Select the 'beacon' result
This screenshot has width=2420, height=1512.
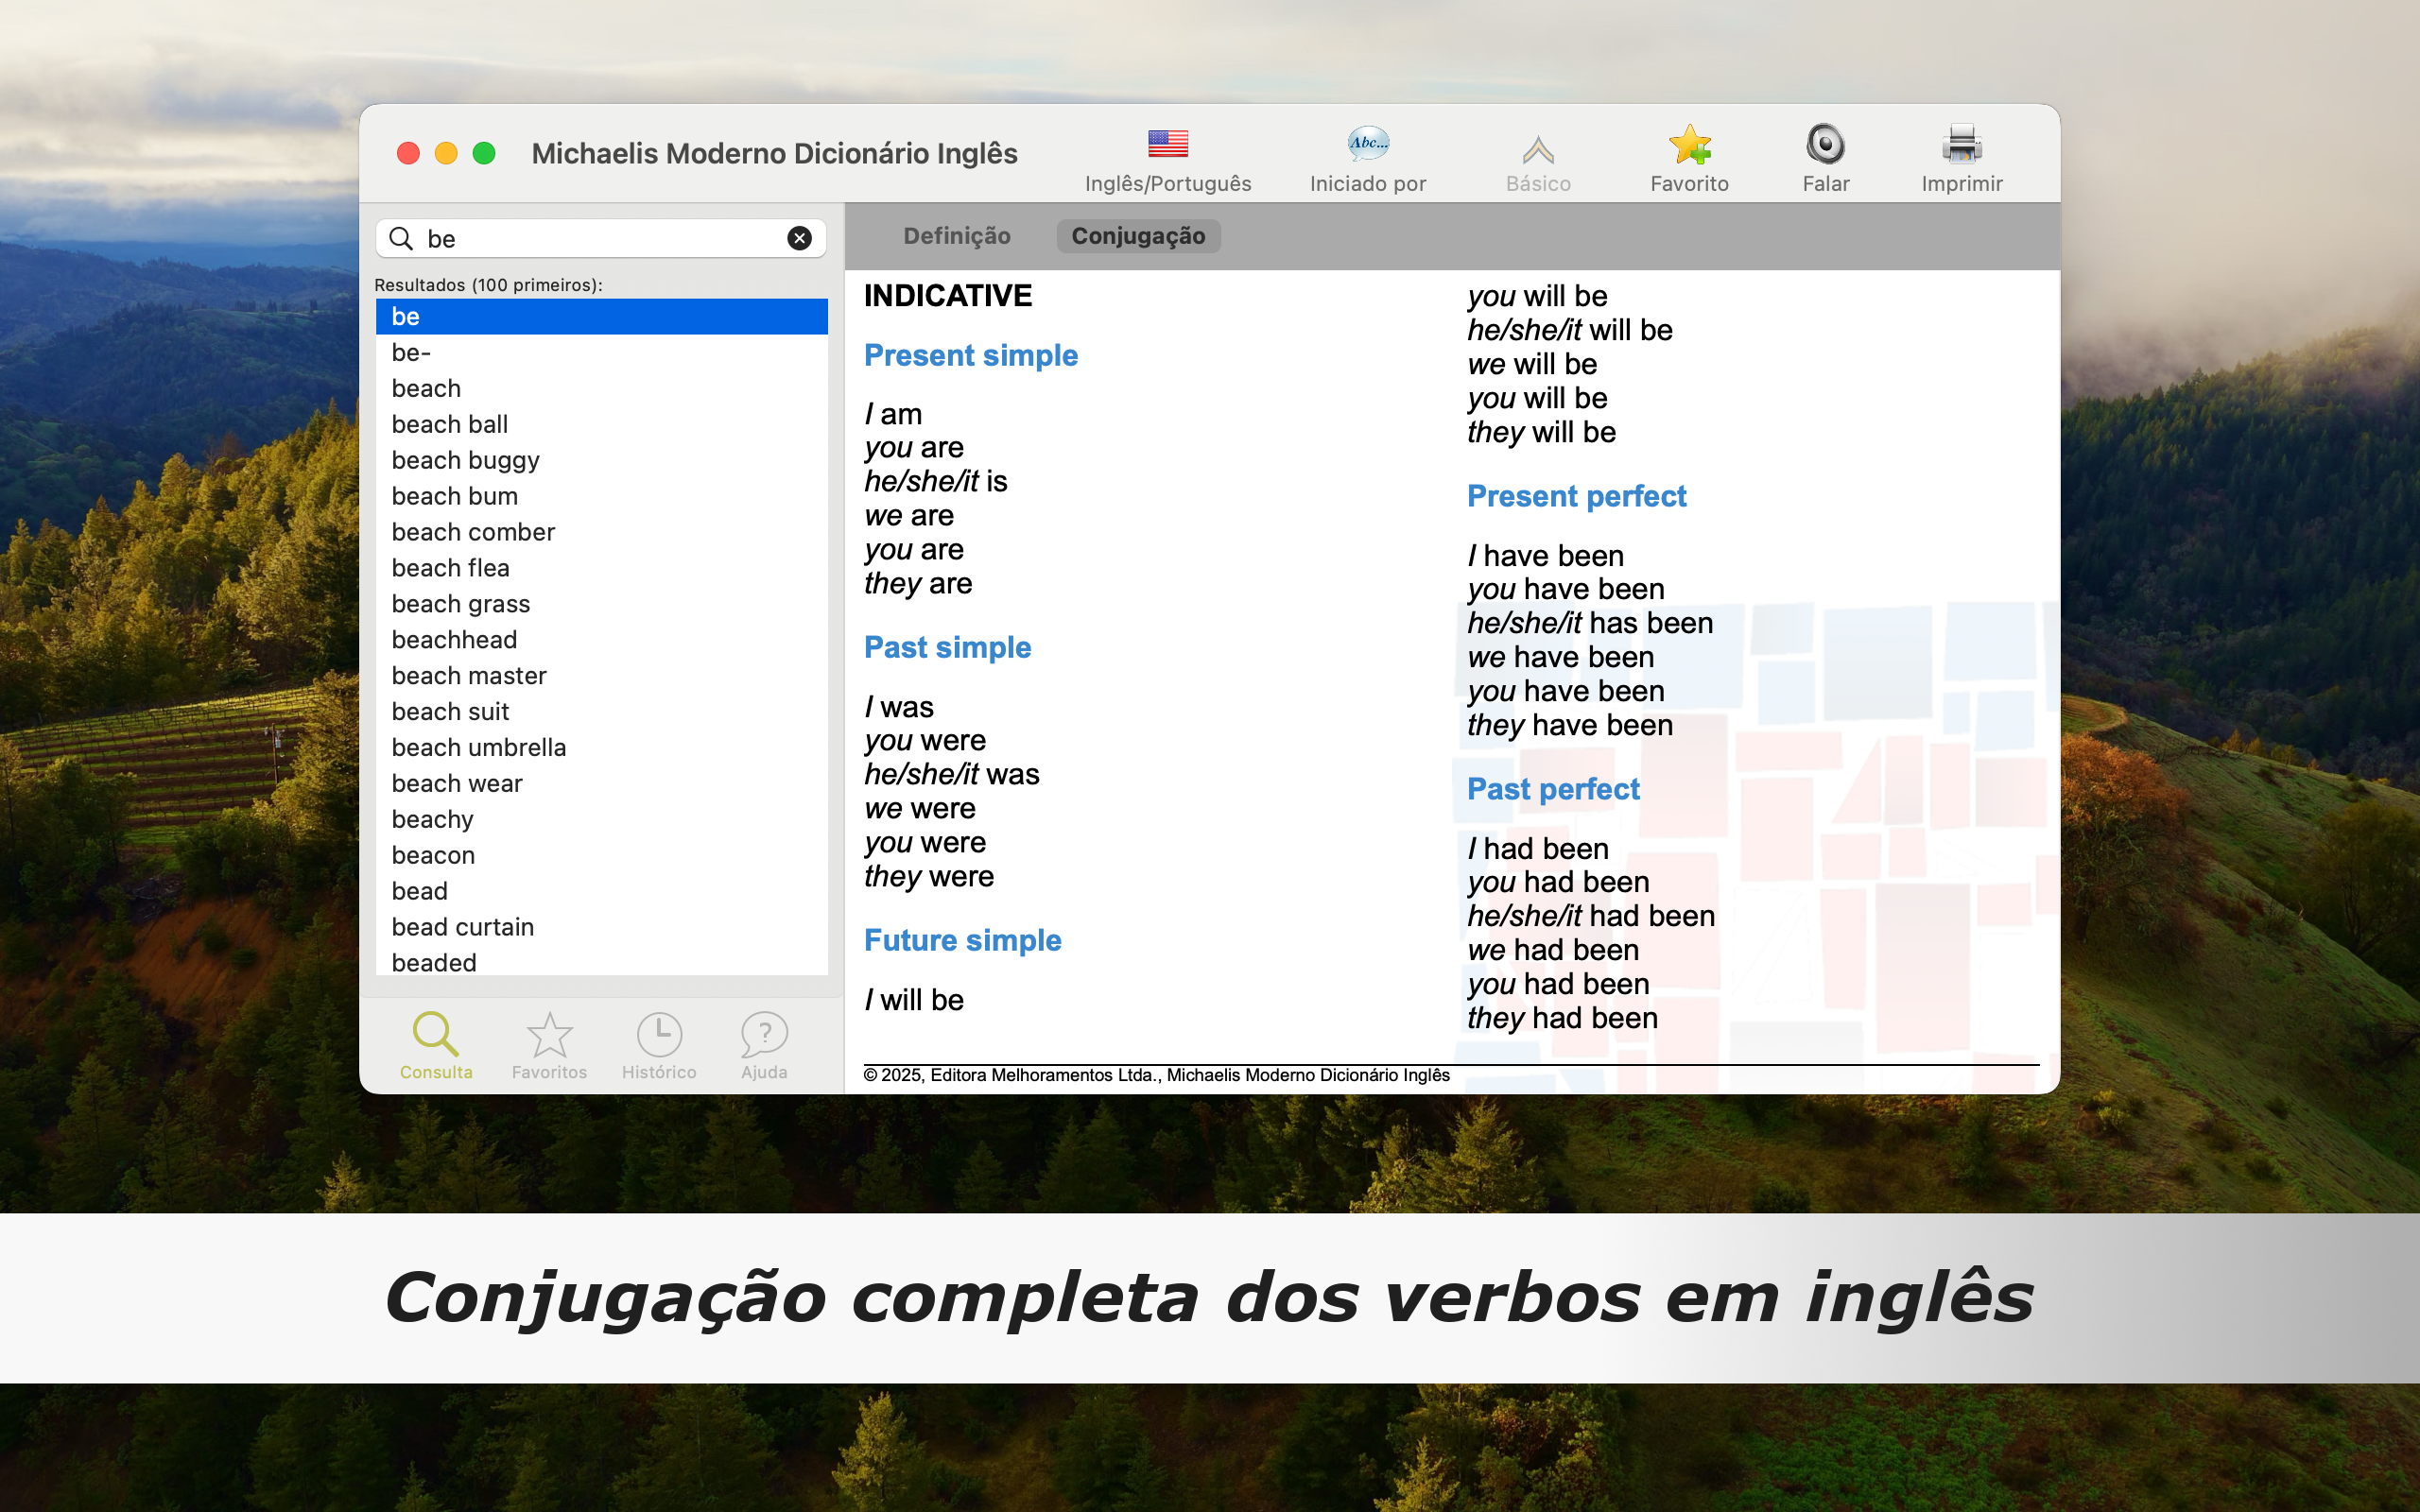601,856
